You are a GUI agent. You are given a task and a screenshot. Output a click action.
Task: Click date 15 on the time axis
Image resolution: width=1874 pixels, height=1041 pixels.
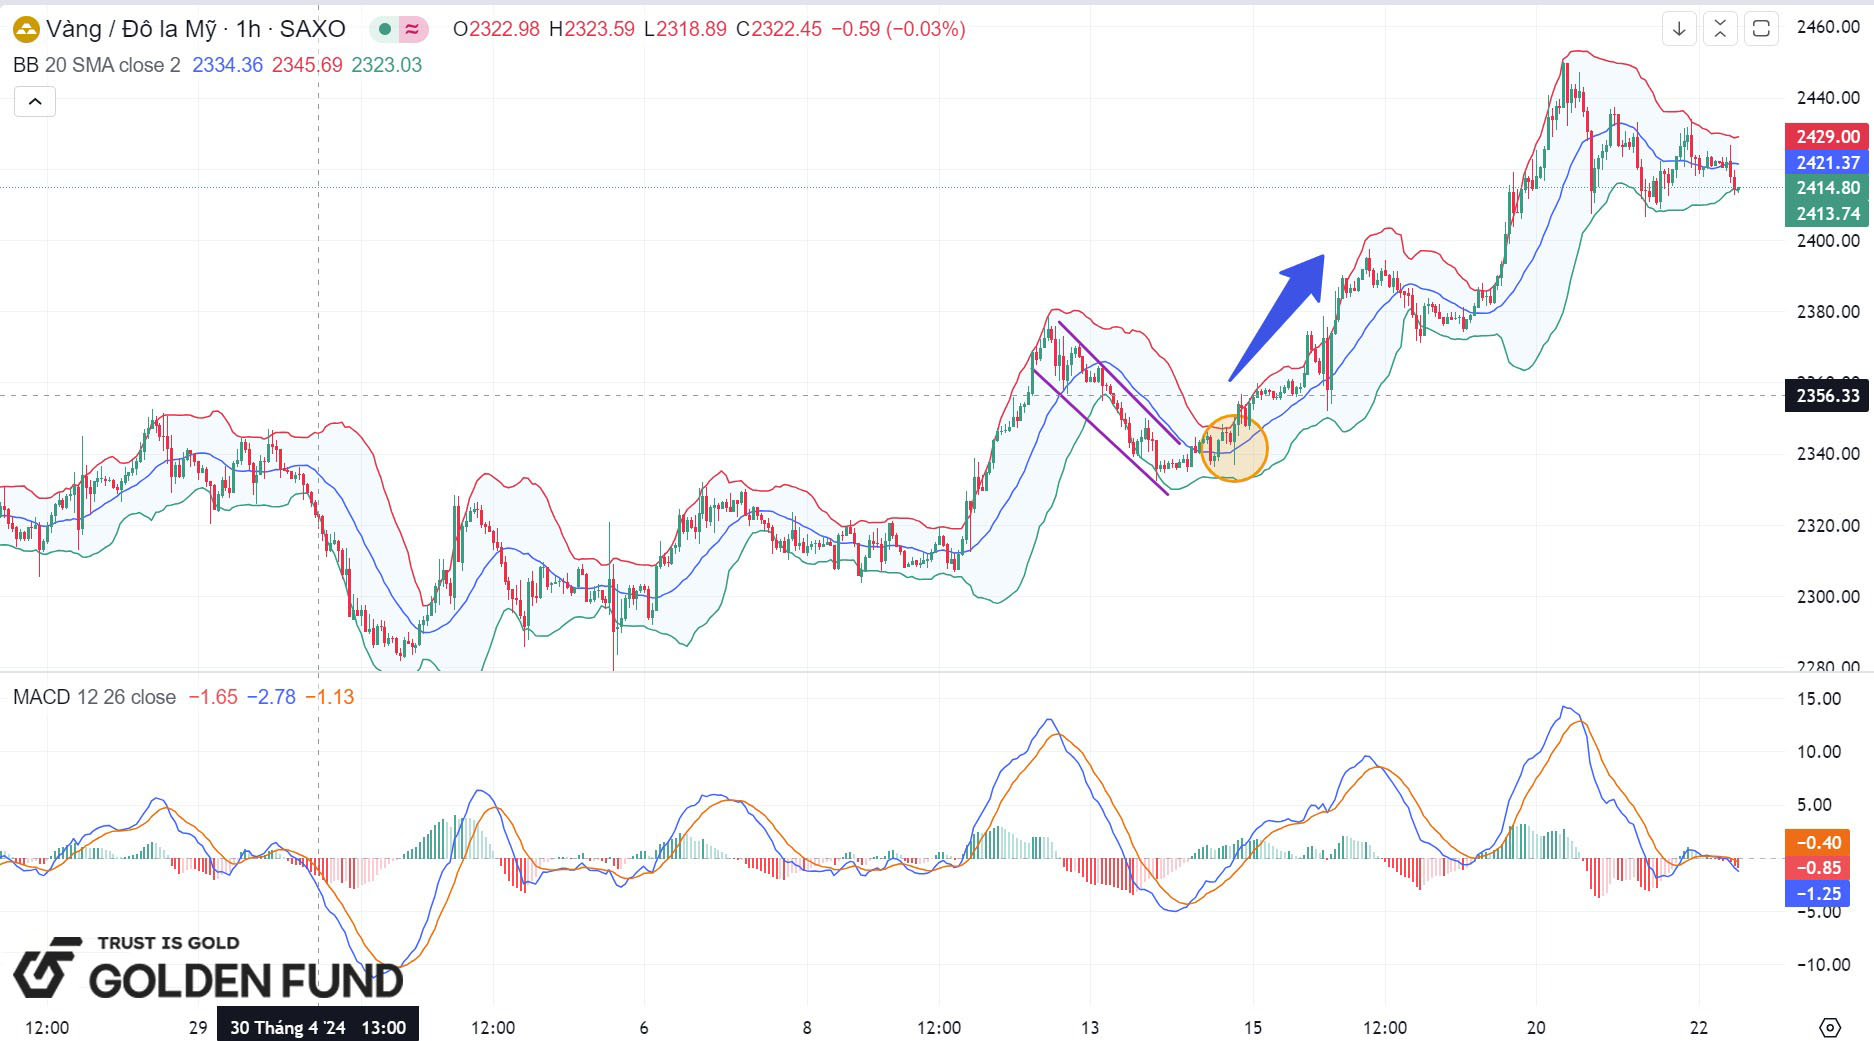tap(1253, 1027)
